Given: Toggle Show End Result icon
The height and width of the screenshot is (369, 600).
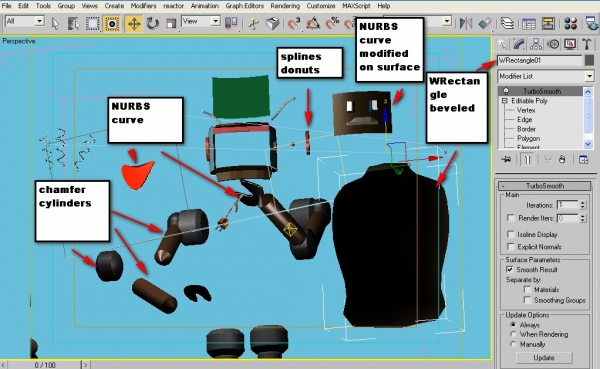Looking at the screenshot, I should coord(527,159).
